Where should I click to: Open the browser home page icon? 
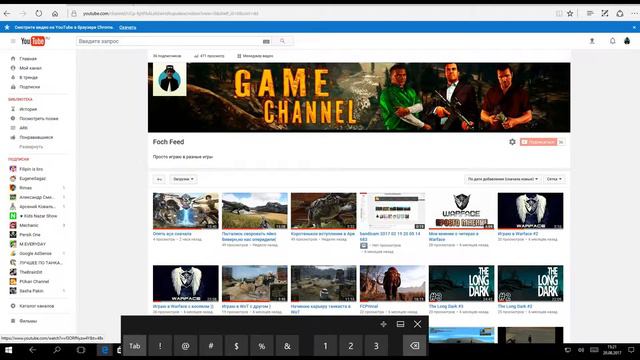pos(55,13)
